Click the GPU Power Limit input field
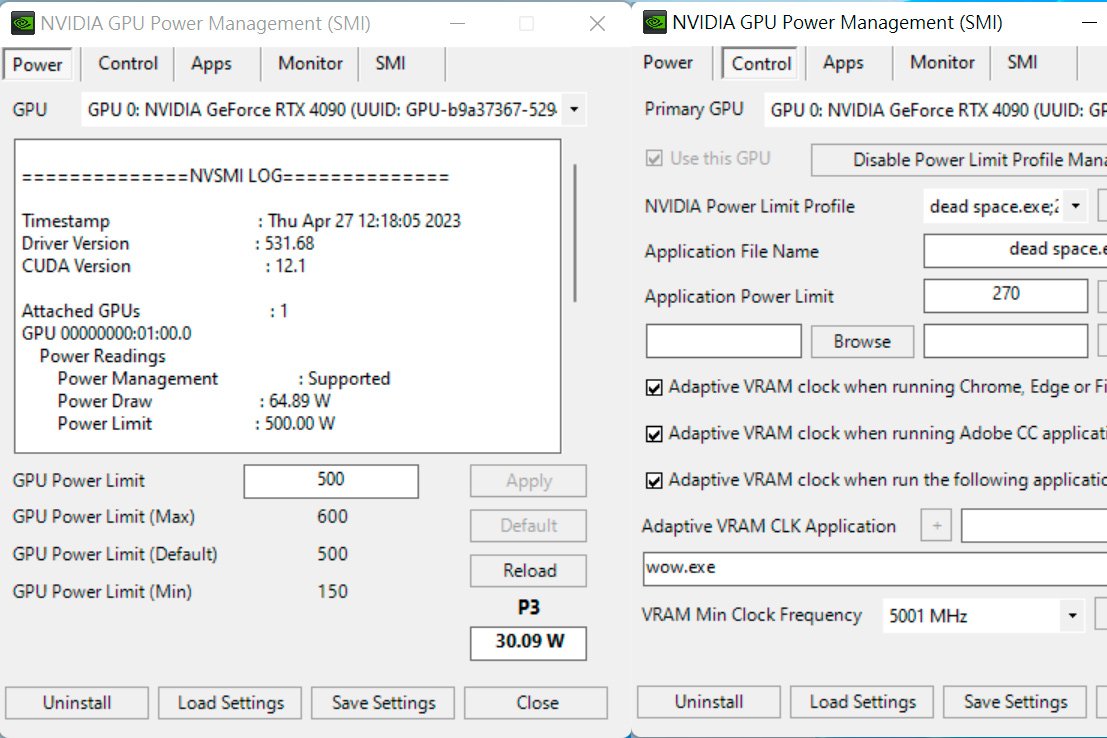1107x738 pixels. tap(331, 481)
